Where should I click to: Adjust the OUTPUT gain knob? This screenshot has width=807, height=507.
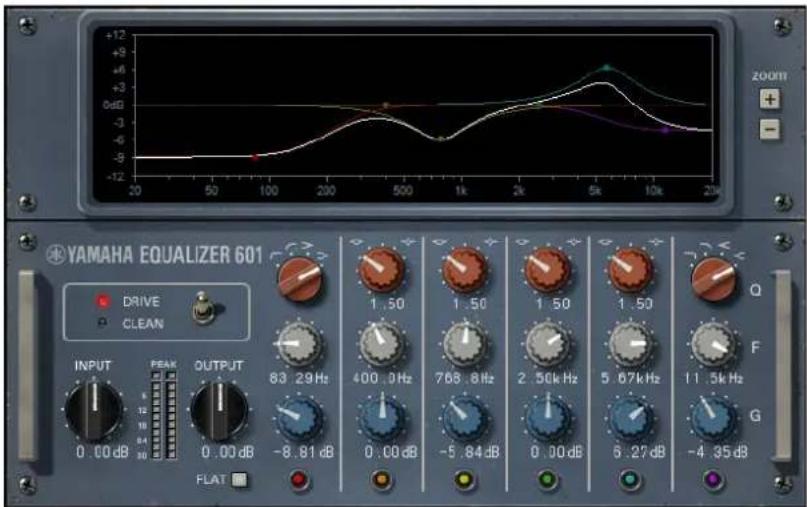[219, 409]
